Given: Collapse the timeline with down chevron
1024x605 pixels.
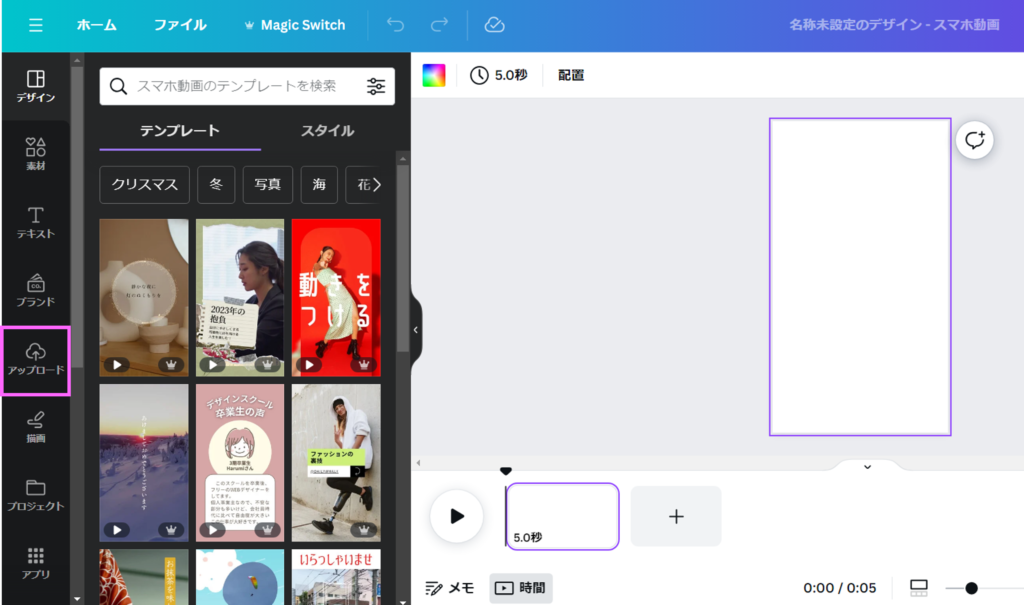Looking at the screenshot, I should pyautogui.click(x=867, y=466).
